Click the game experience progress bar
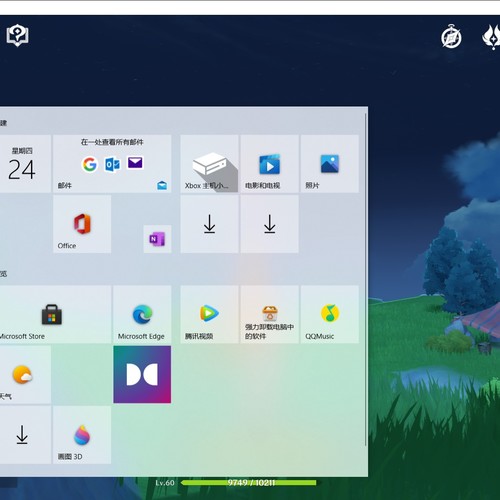 click(249, 483)
